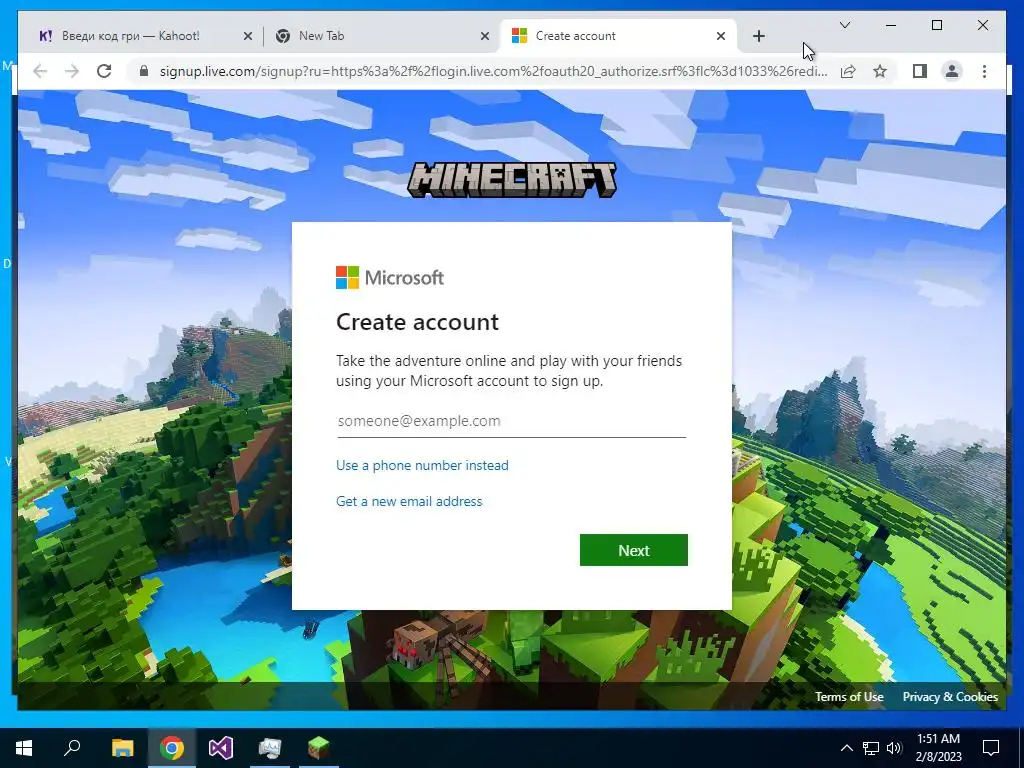Open the notification center icon
Viewport: 1024px width, 768px height.
[991, 748]
